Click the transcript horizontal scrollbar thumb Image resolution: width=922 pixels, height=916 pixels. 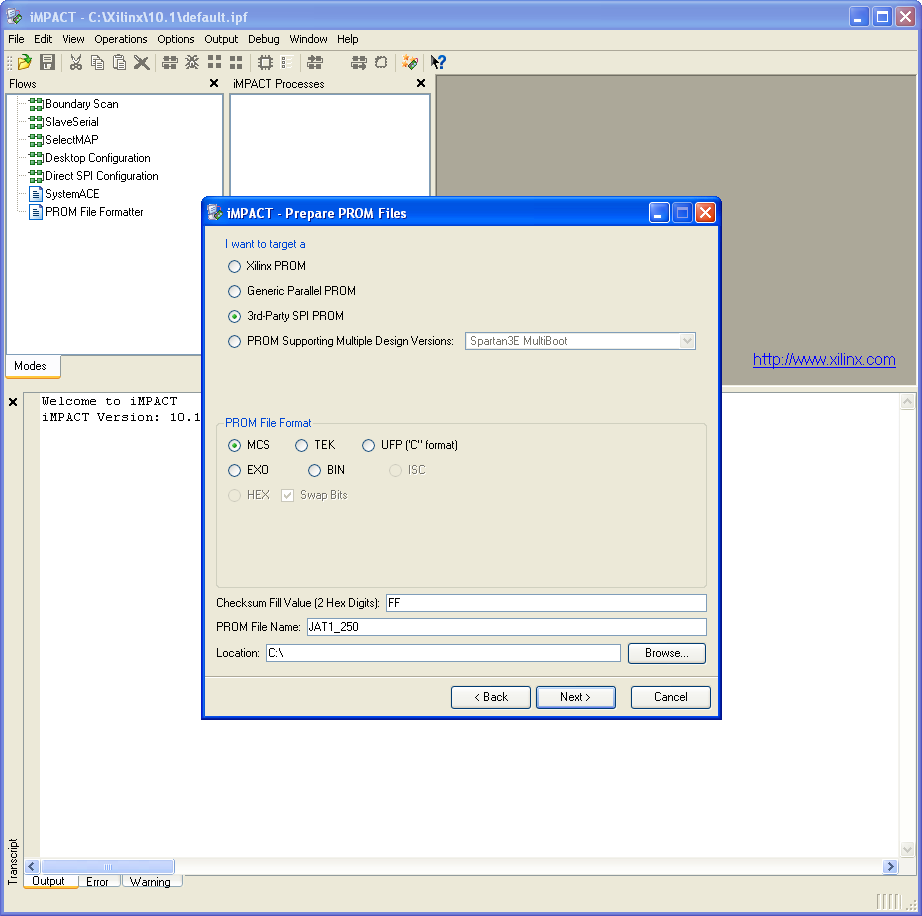tap(108, 867)
